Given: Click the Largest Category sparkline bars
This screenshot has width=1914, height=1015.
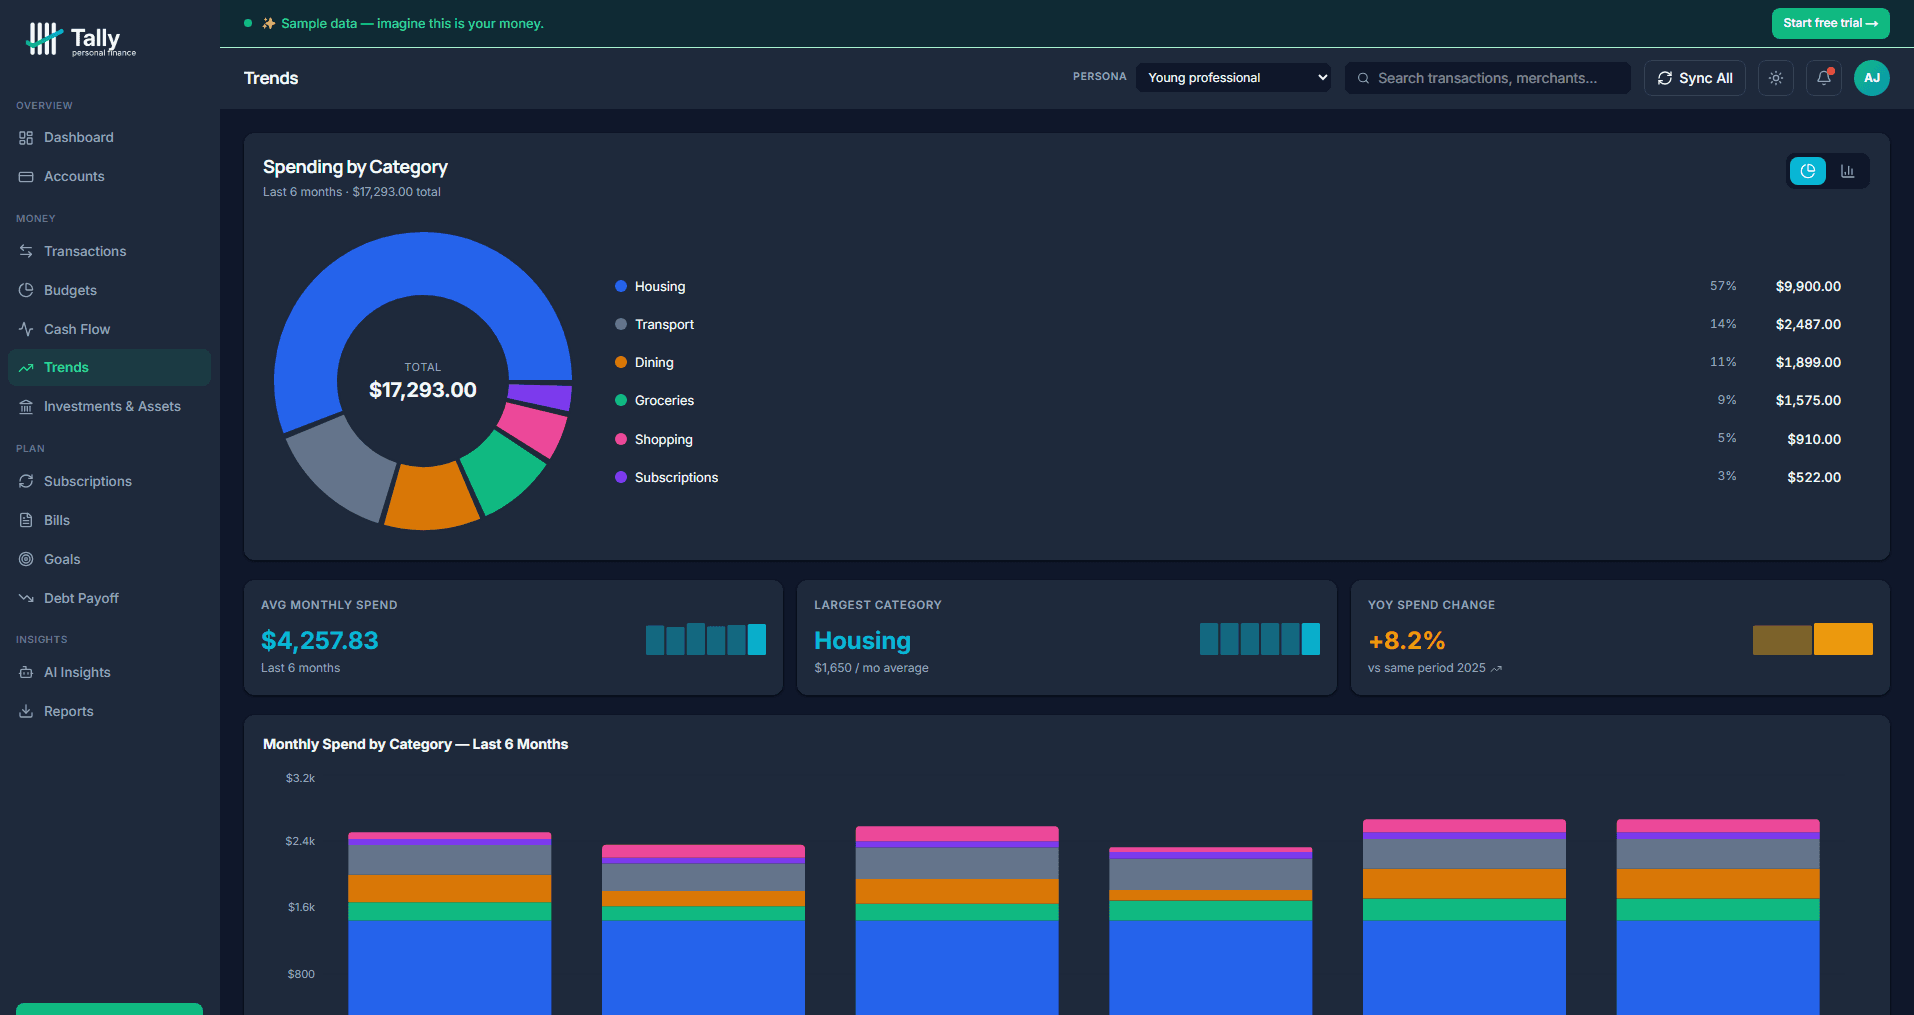Looking at the screenshot, I should 1260,638.
